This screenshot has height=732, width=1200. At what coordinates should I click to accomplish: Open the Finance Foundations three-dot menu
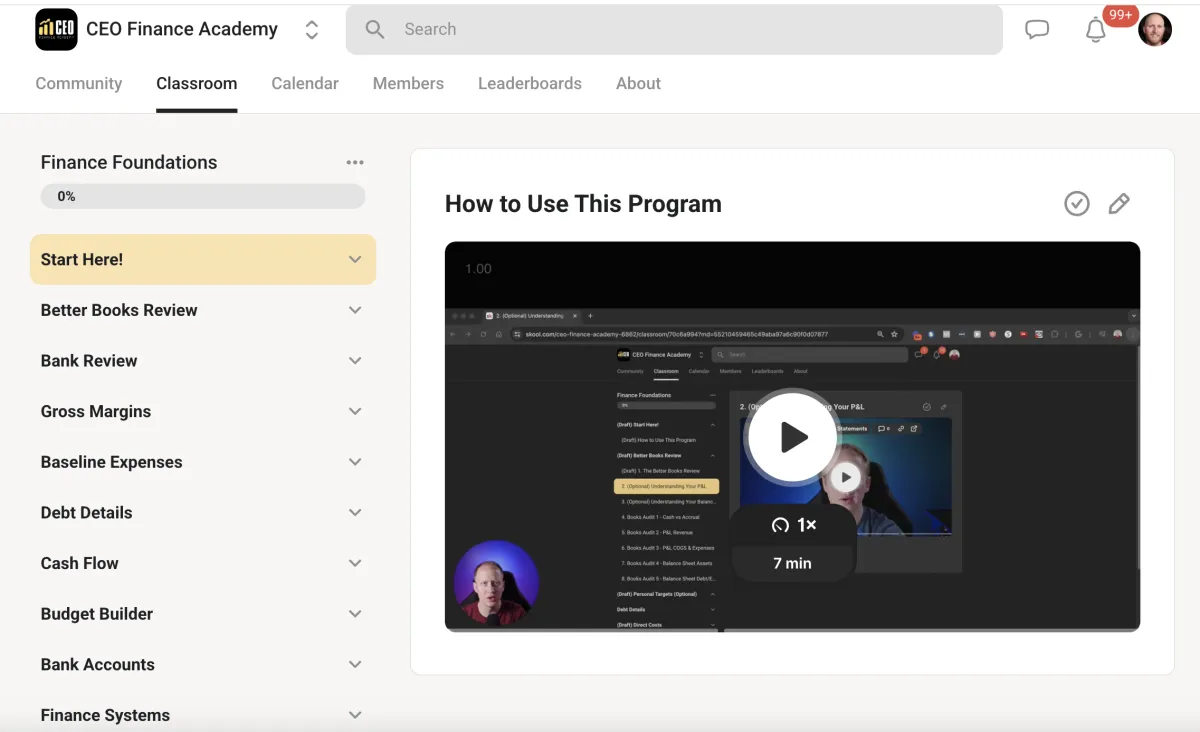point(355,163)
